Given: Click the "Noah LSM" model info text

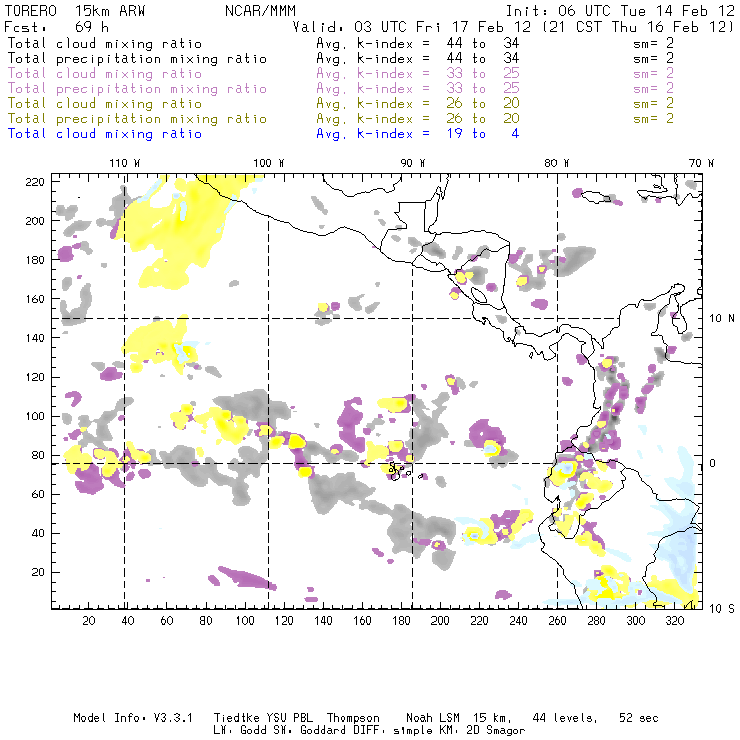Looking at the screenshot, I should click(x=433, y=718).
